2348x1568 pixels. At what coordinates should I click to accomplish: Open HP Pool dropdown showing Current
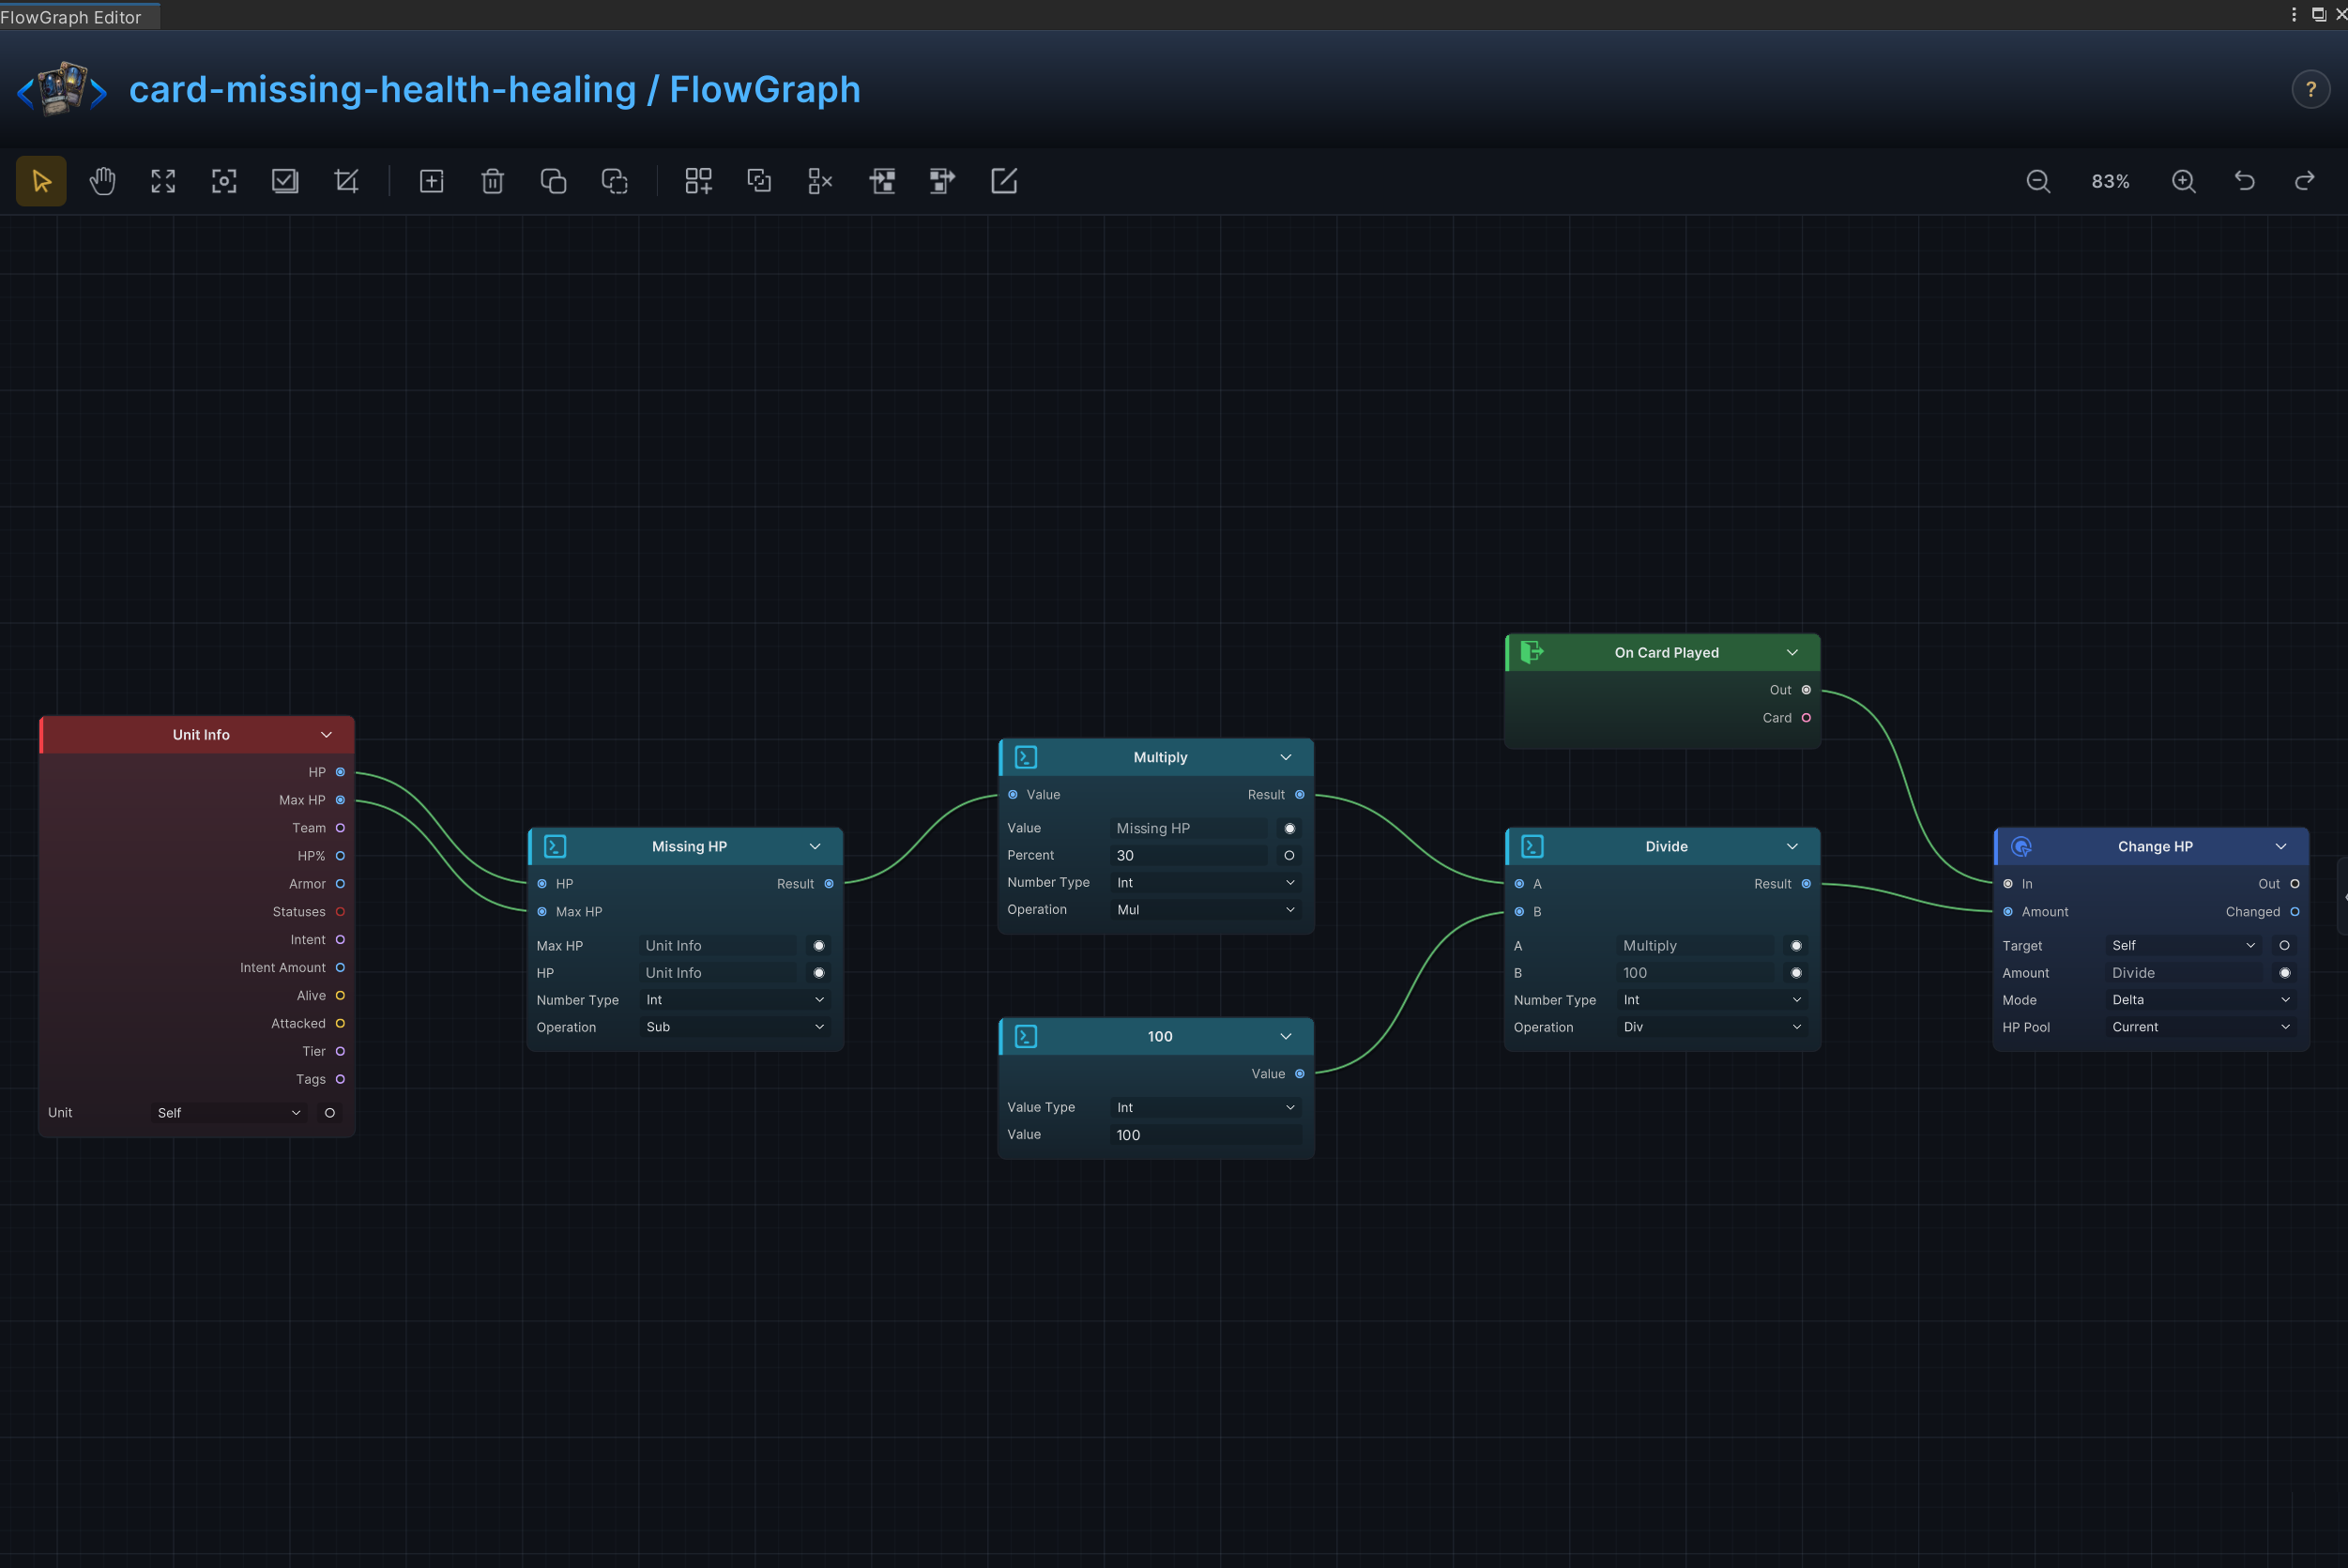(x=2200, y=1027)
